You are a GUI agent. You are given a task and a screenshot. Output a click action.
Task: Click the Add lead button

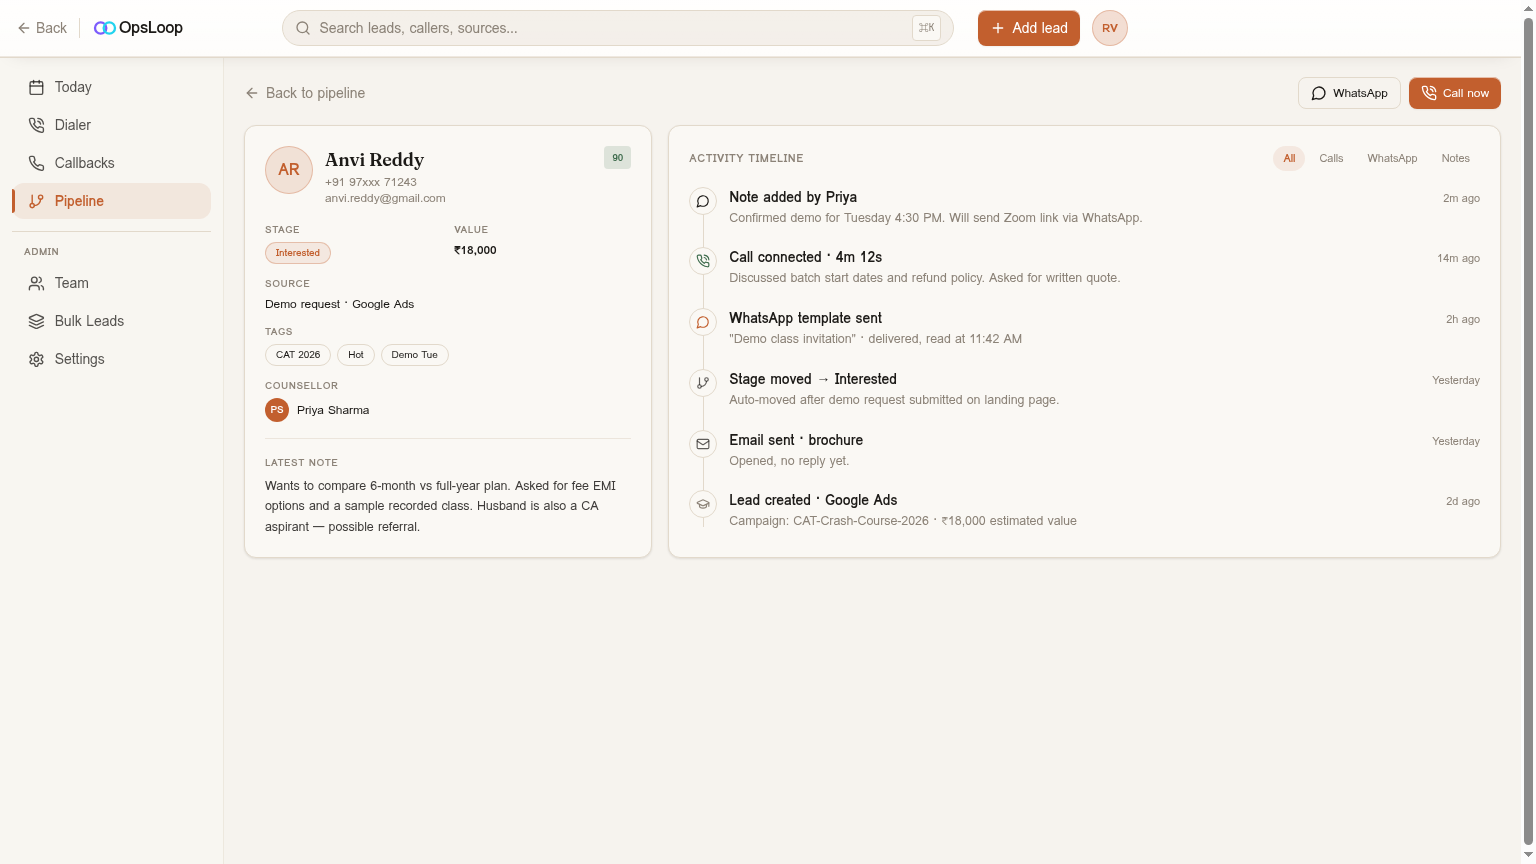1029,28
